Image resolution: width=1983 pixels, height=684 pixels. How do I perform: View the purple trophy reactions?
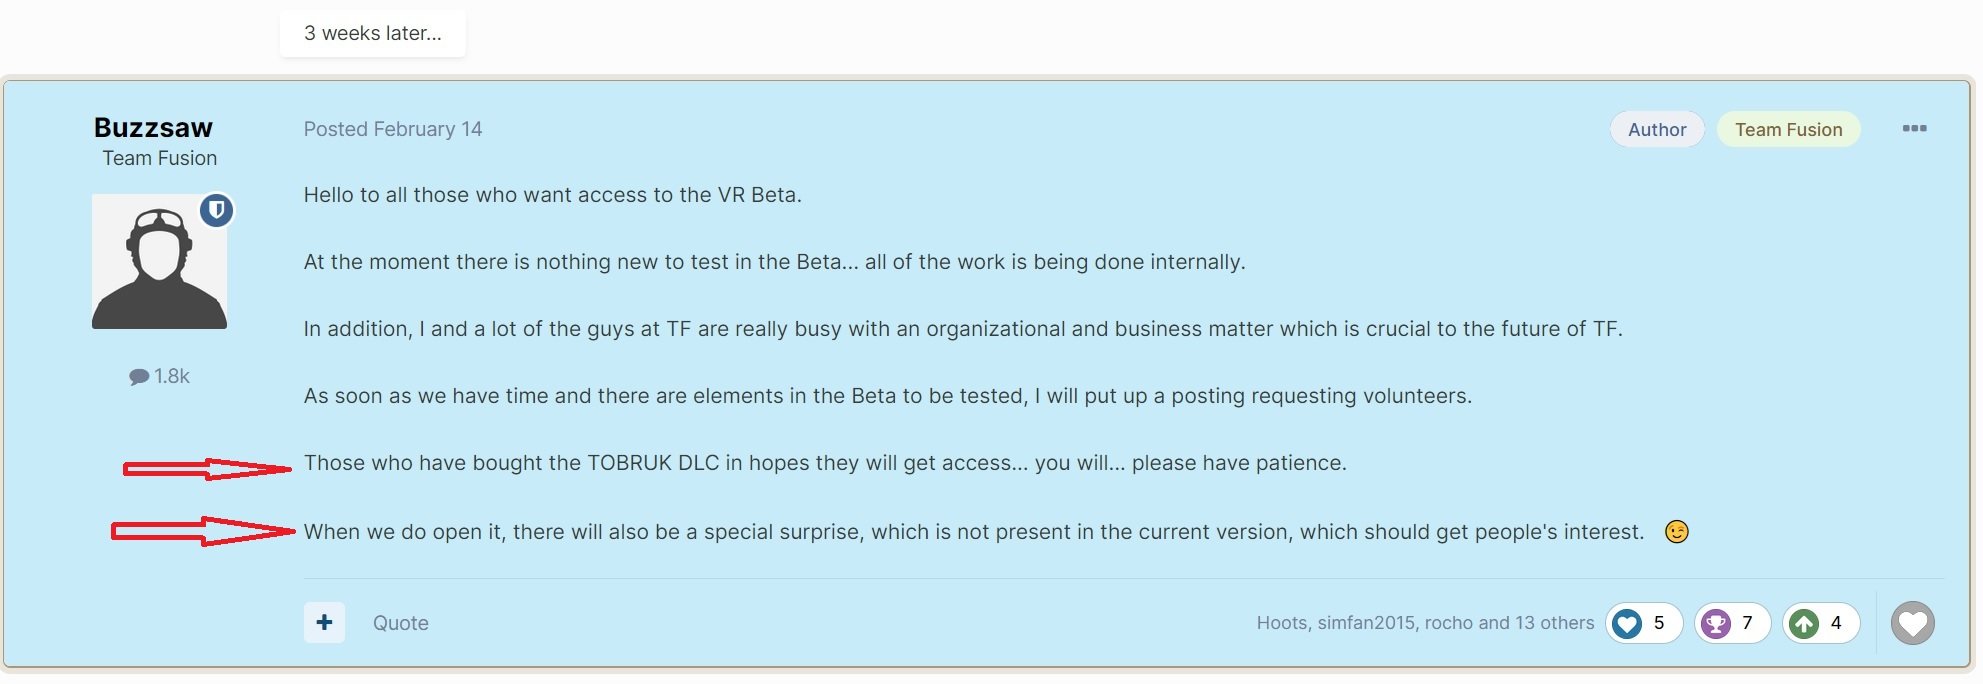[1731, 623]
